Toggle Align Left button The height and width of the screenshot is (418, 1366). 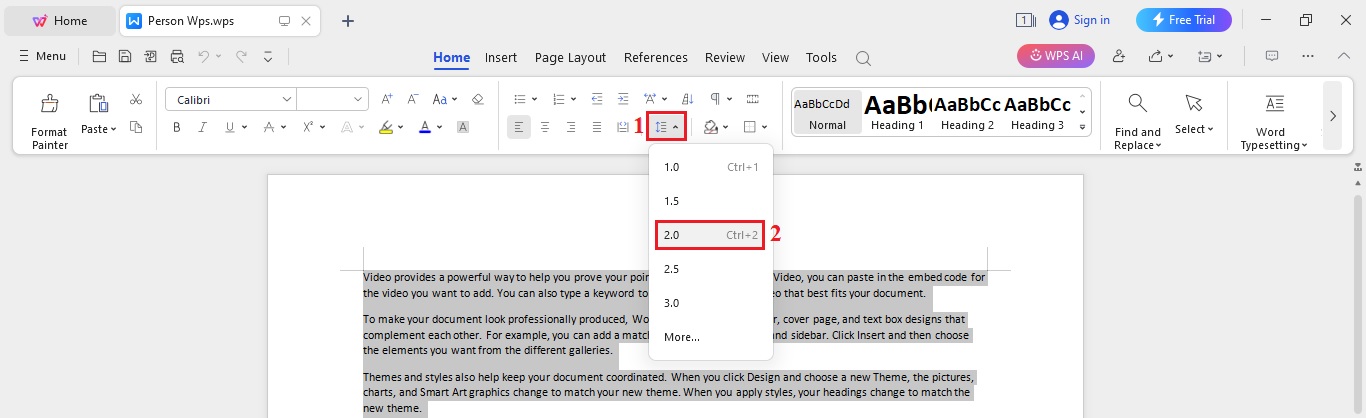[x=519, y=127]
